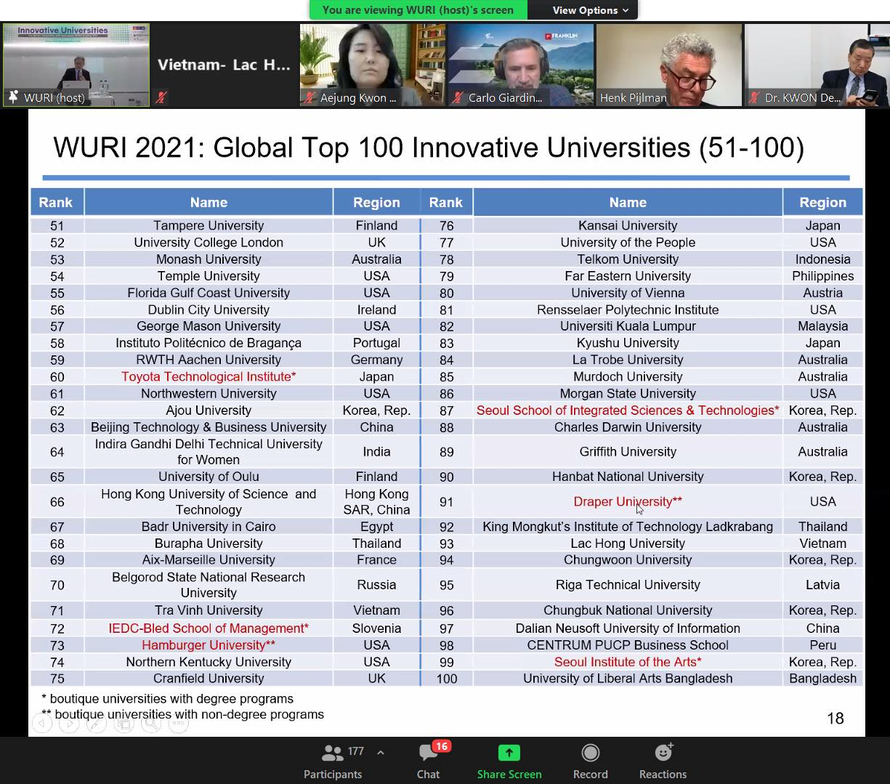Viewport: 890px width, 784px height.
Task: Select Dr. KWON's video thumbnail
Action: click(x=816, y=65)
